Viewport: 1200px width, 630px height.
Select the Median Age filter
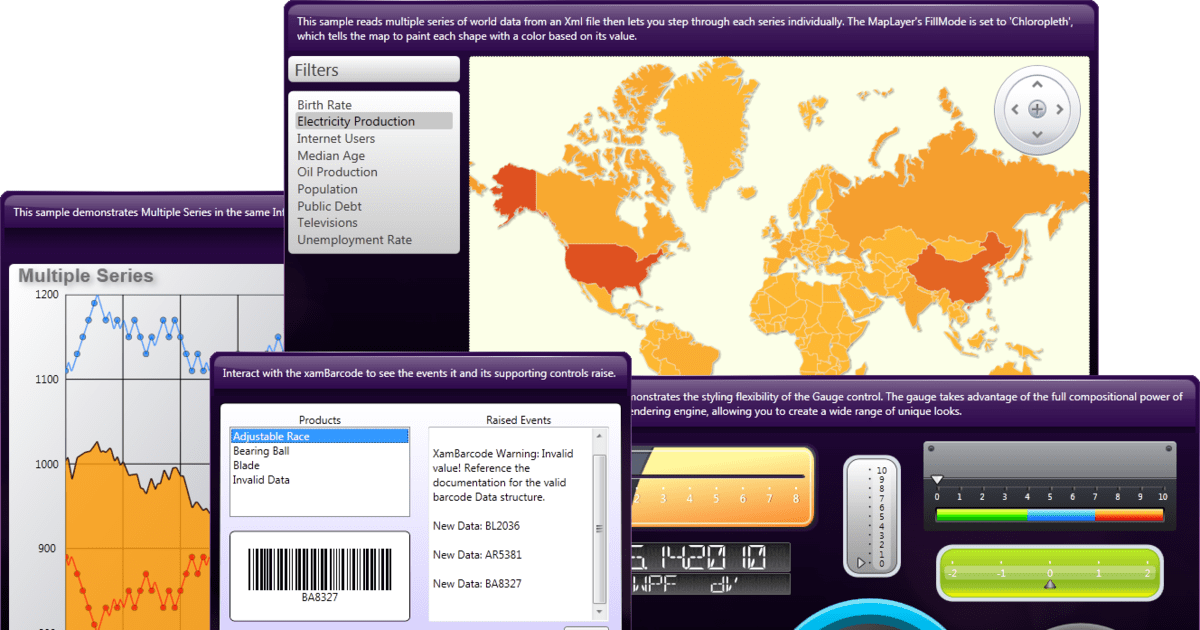click(x=330, y=155)
